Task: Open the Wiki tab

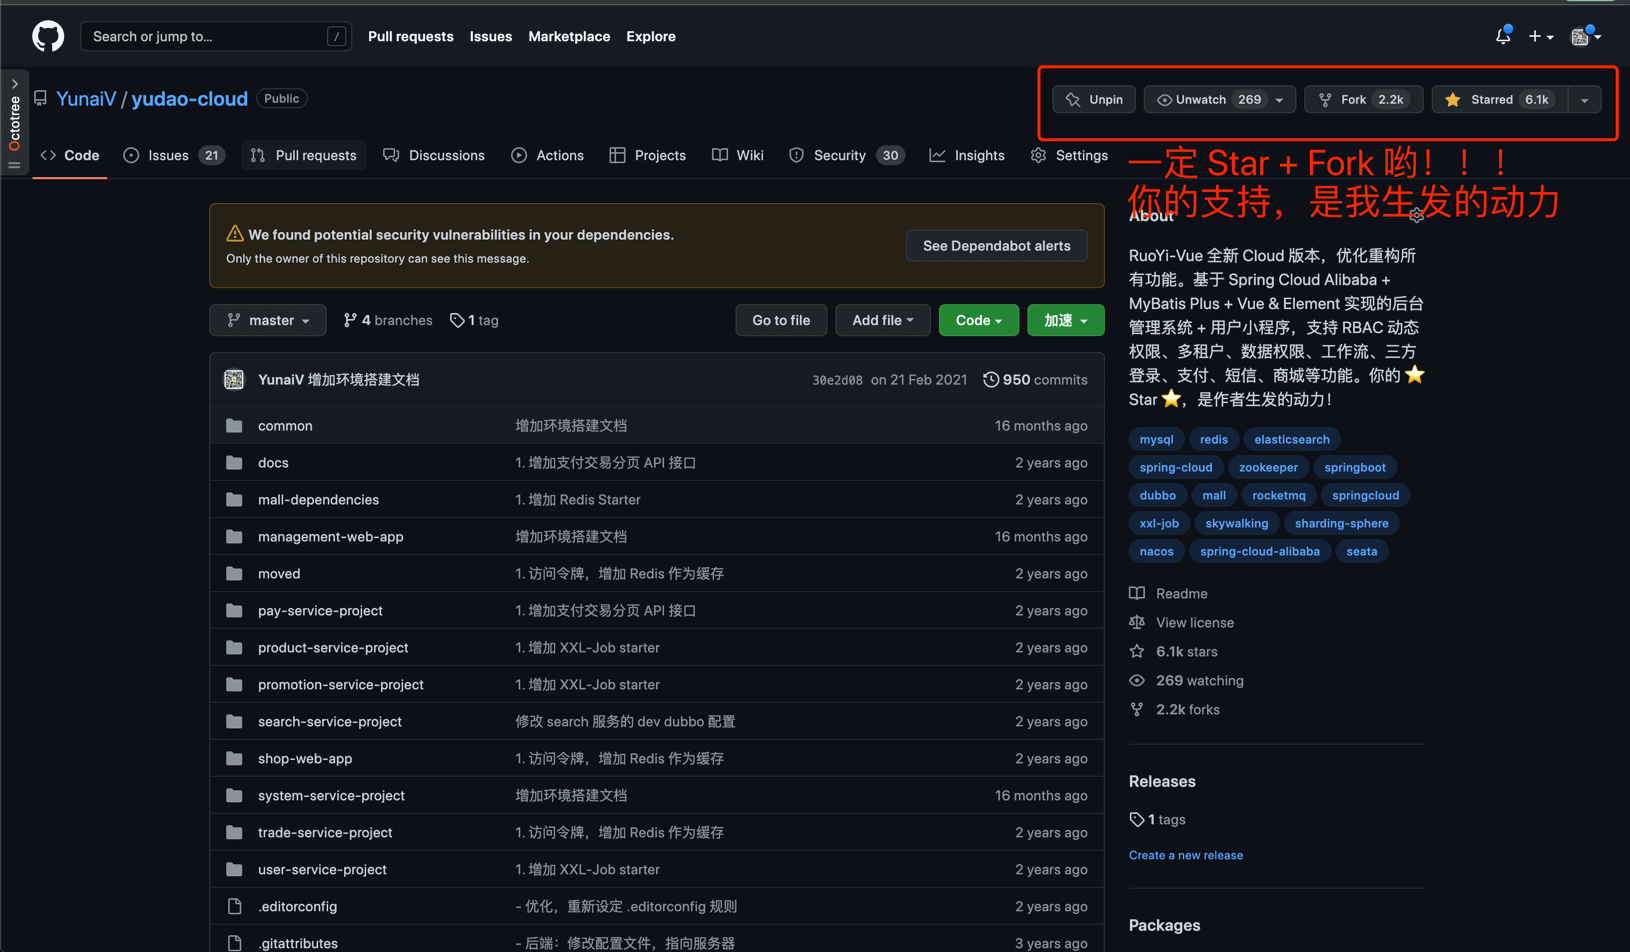Action: (x=738, y=155)
